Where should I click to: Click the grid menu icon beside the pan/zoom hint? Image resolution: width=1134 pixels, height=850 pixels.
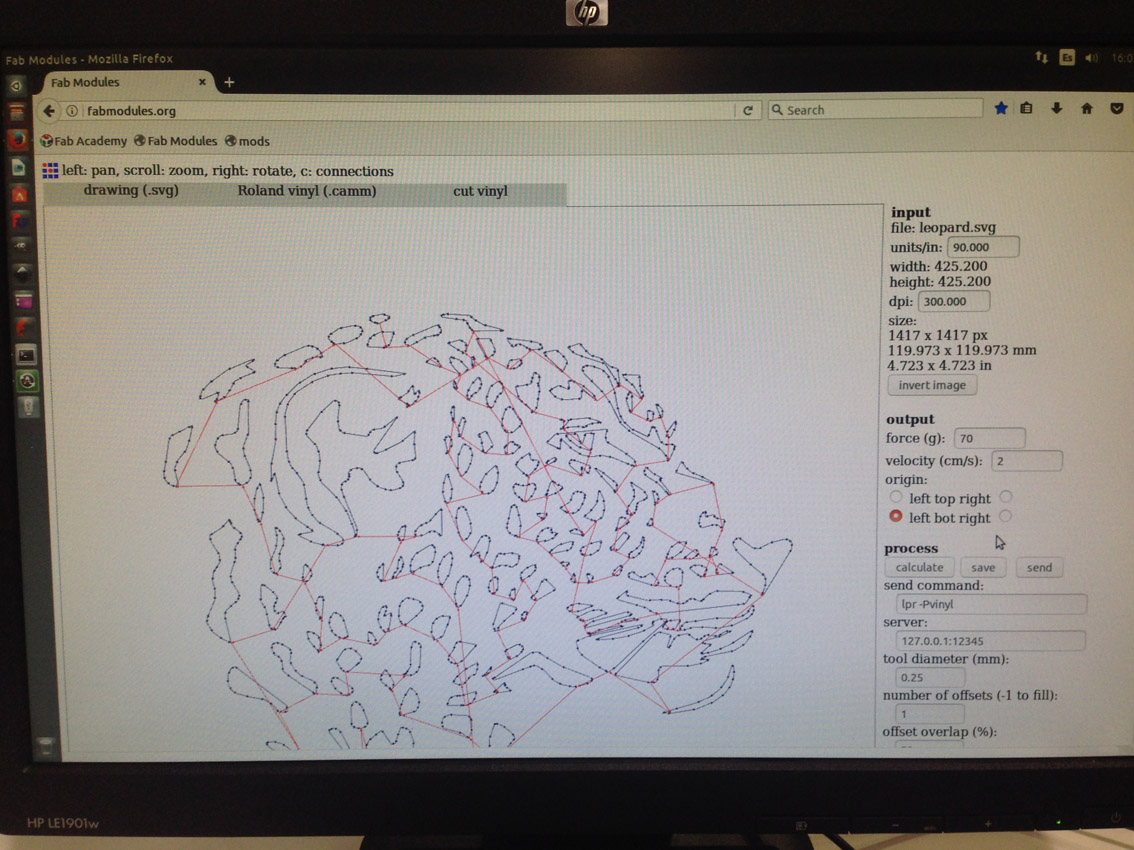50,171
